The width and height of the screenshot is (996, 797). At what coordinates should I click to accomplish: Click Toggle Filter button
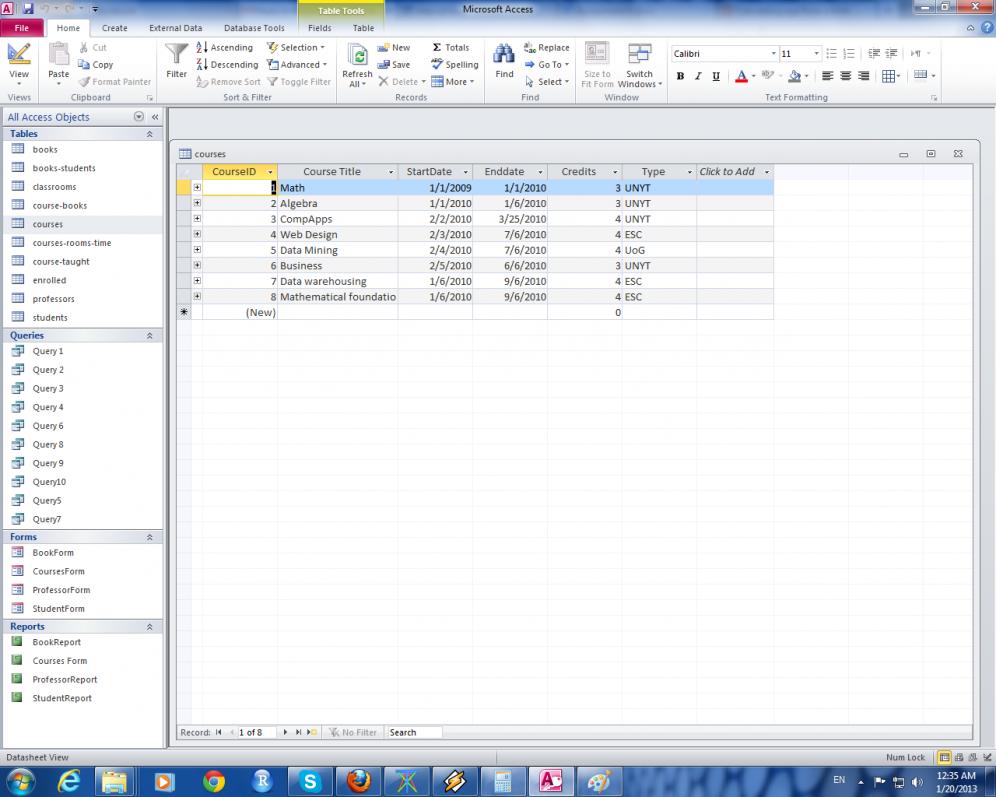(299, 82)
